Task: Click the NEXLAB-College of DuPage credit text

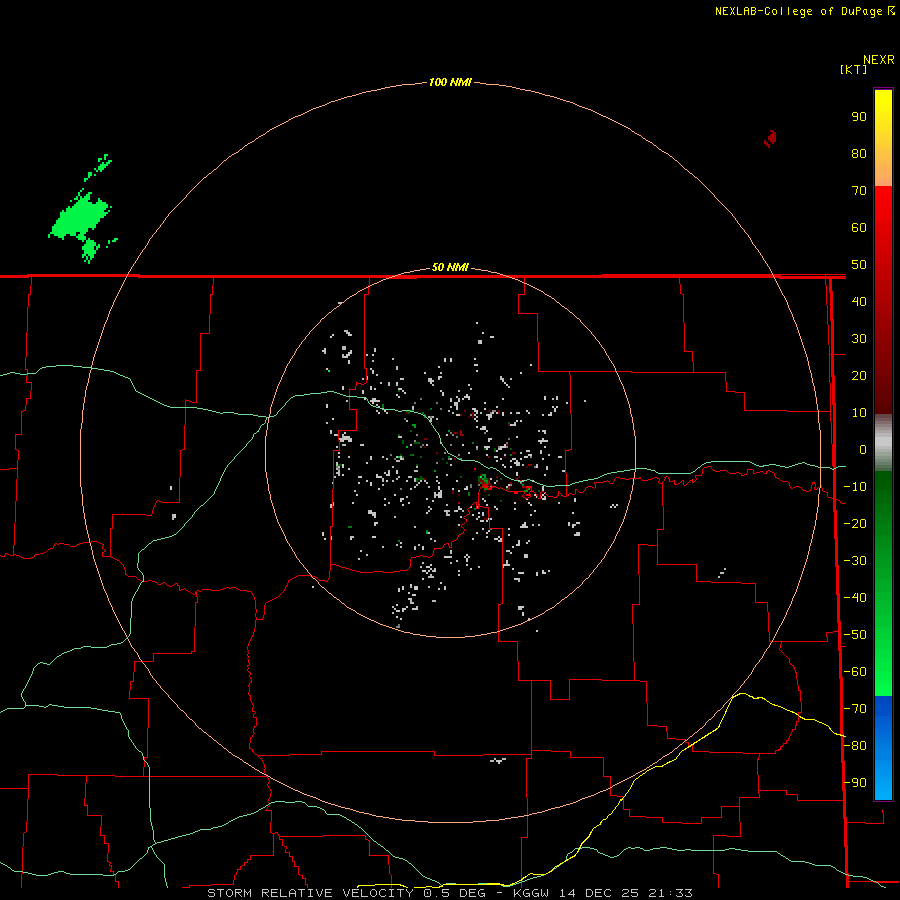Action: (798, 11)
